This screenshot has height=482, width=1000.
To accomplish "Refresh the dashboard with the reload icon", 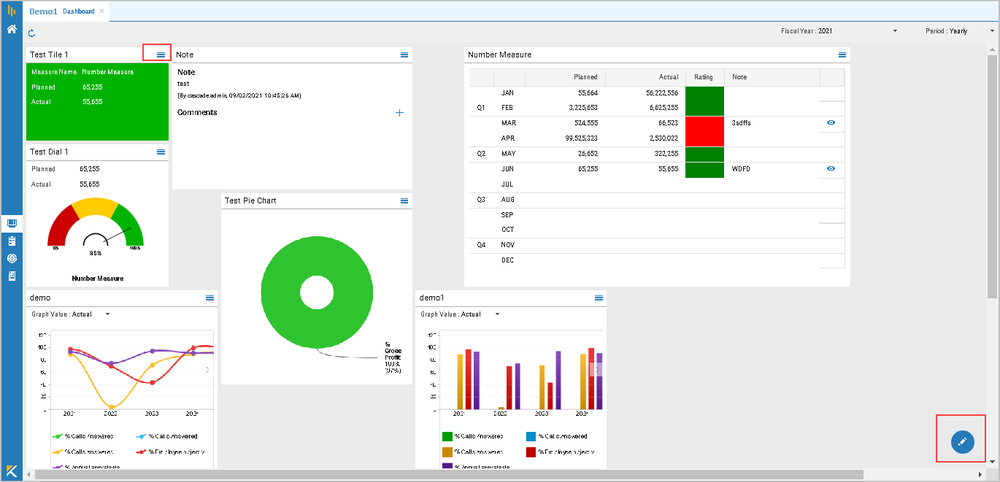I will 32,33.
